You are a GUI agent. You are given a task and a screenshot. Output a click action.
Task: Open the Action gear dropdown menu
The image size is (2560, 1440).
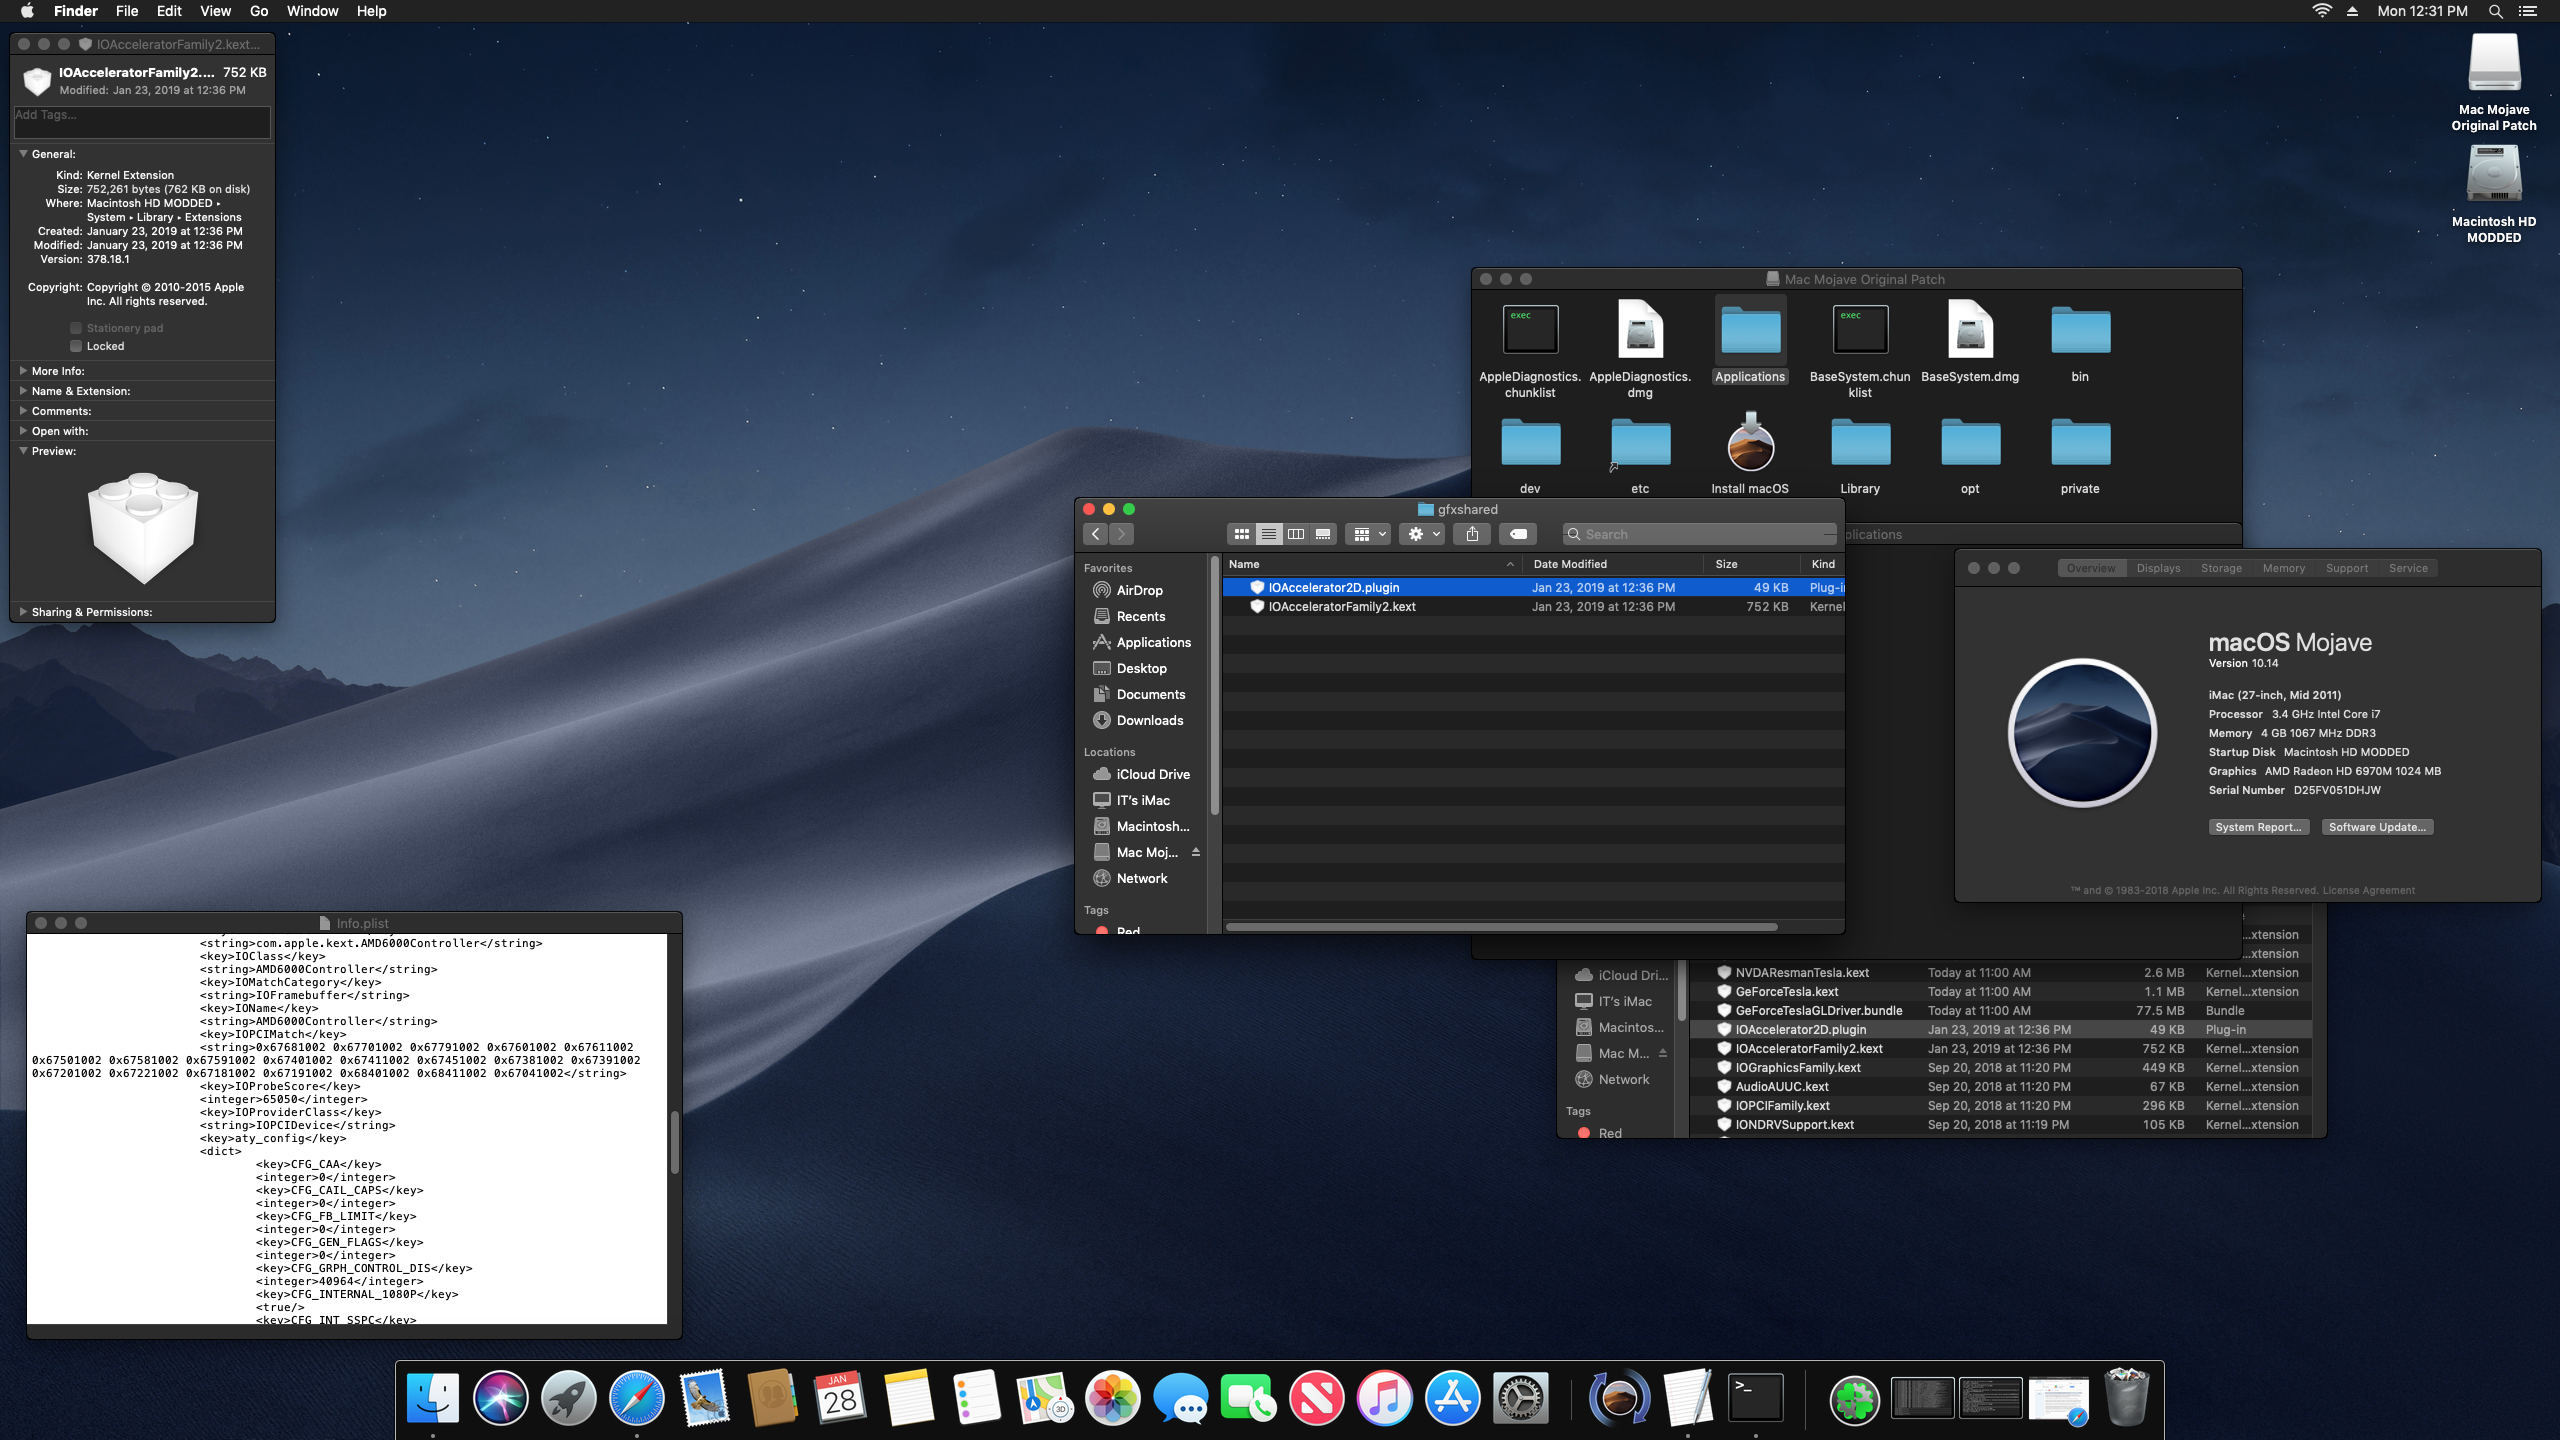1423,534
